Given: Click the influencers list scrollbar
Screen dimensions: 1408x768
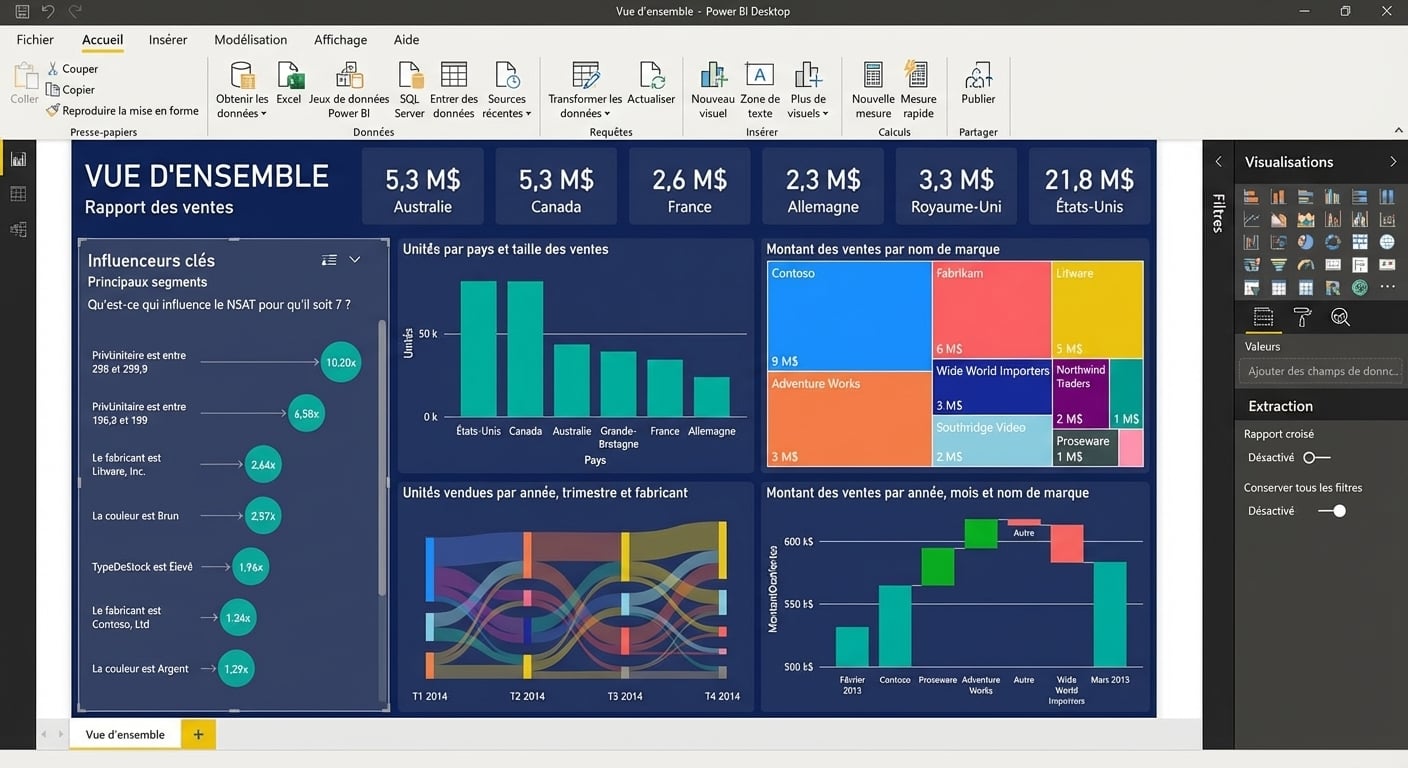Looking at the screenshot, I should (382, 458).
